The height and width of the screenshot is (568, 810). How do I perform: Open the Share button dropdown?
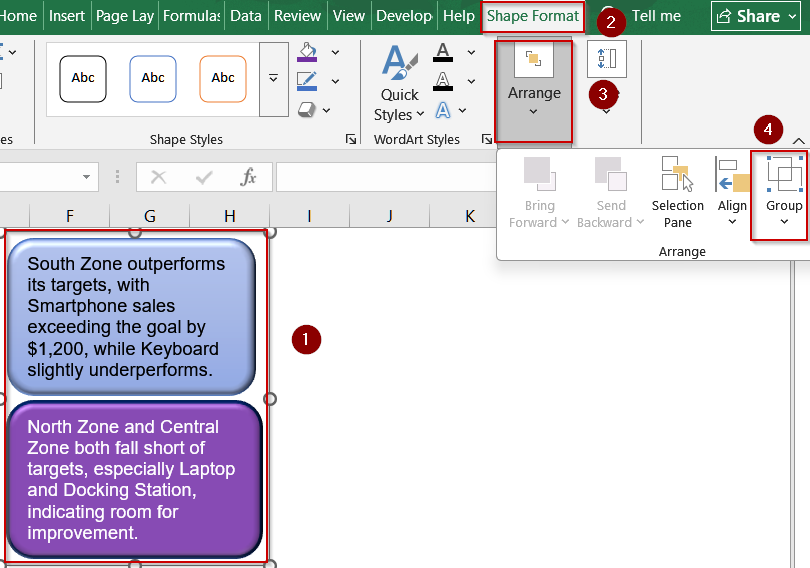(793, 17)
